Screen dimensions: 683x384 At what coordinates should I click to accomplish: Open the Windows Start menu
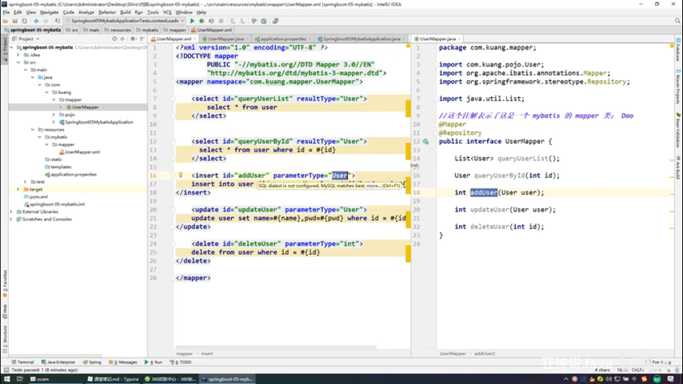pos(7,379)
